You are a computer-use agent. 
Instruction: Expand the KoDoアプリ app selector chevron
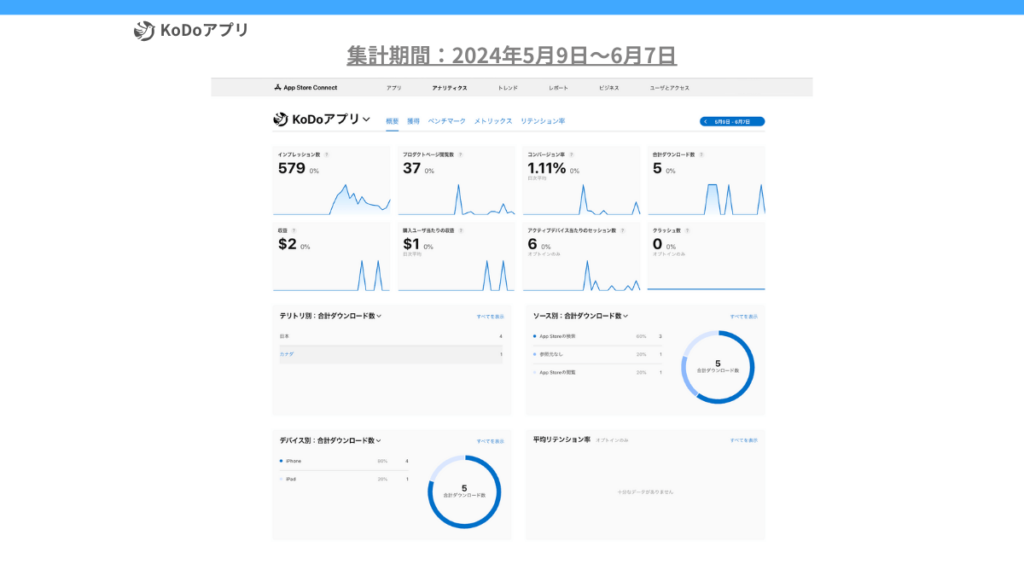click(x=366, y=120)
